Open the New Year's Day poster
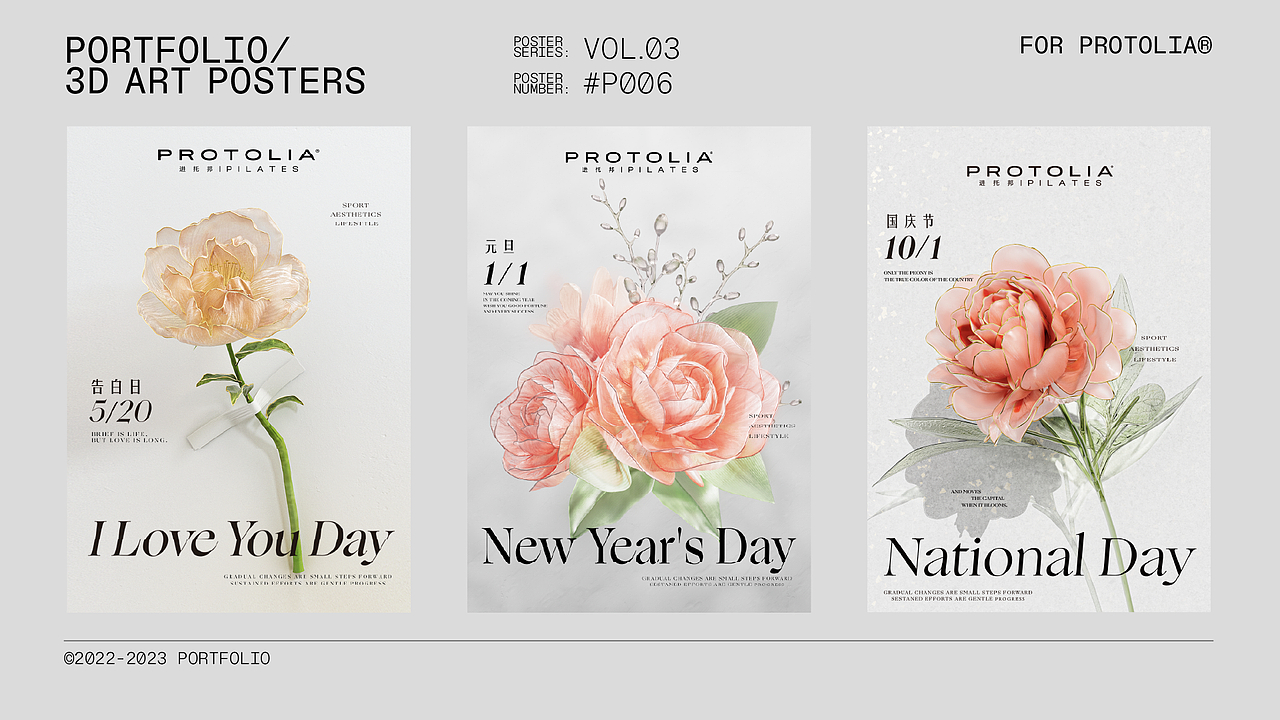 pos(639,369)
